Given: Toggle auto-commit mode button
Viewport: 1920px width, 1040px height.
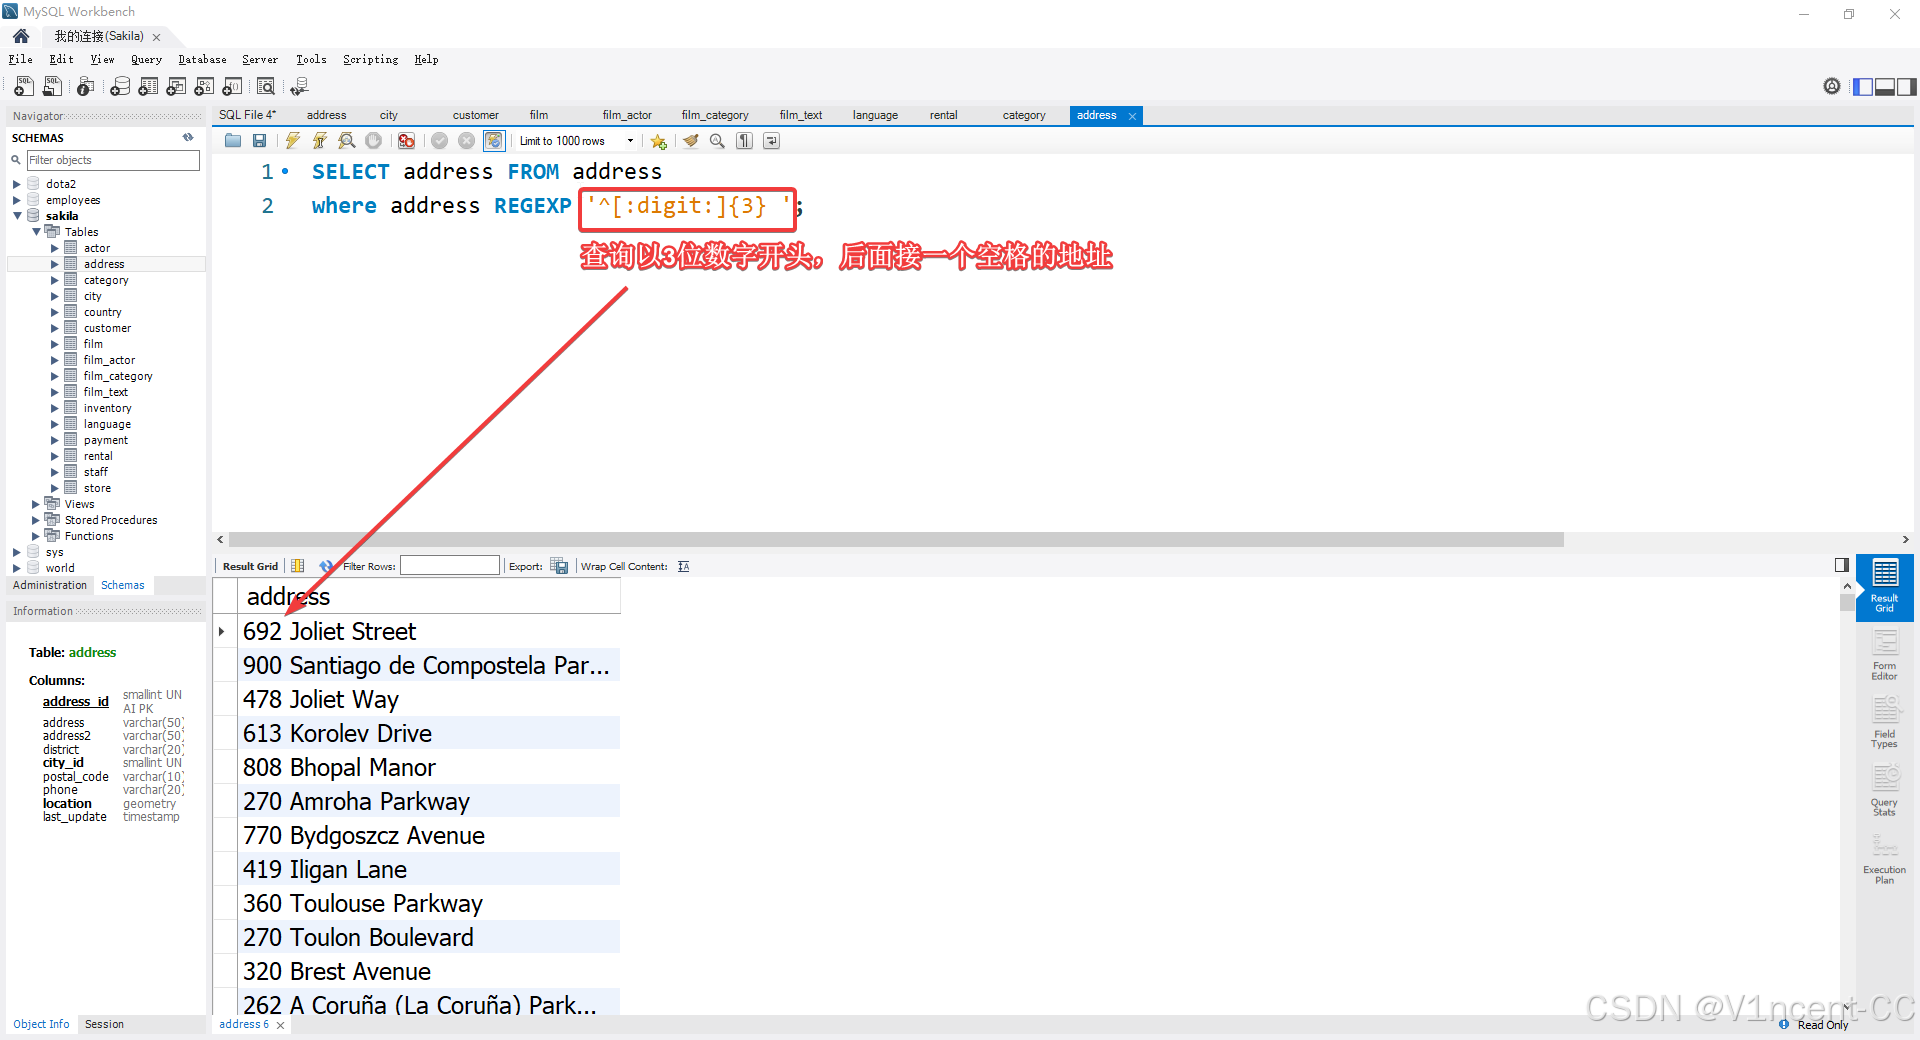Looking at the screenshot, I should point(494,141).
